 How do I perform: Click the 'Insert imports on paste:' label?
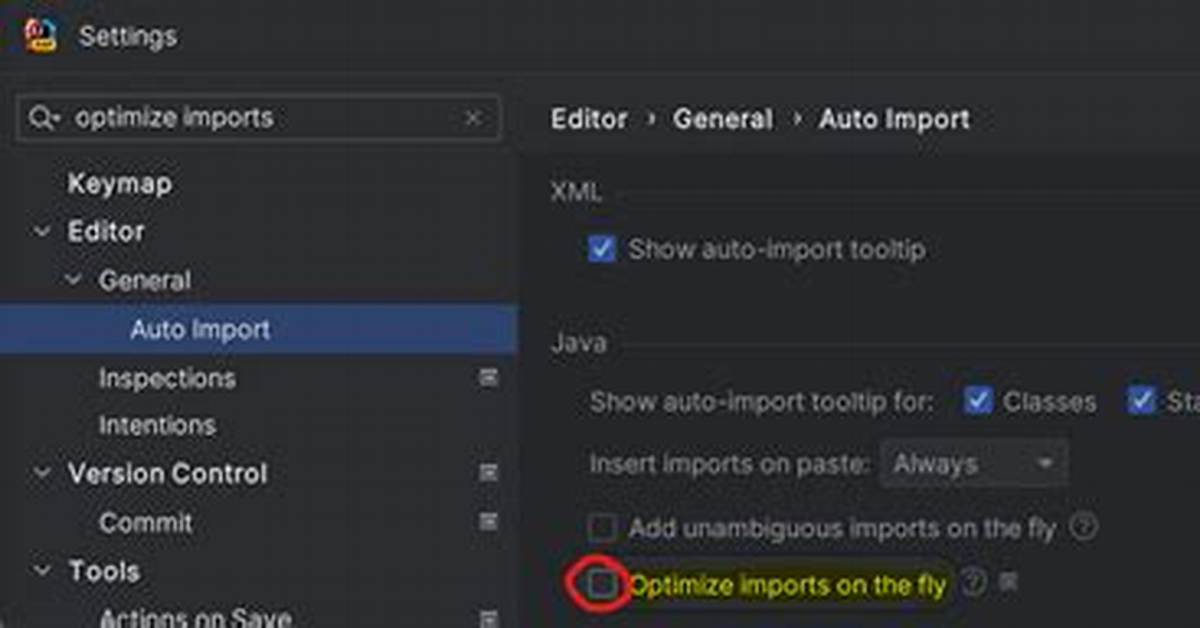730,464
